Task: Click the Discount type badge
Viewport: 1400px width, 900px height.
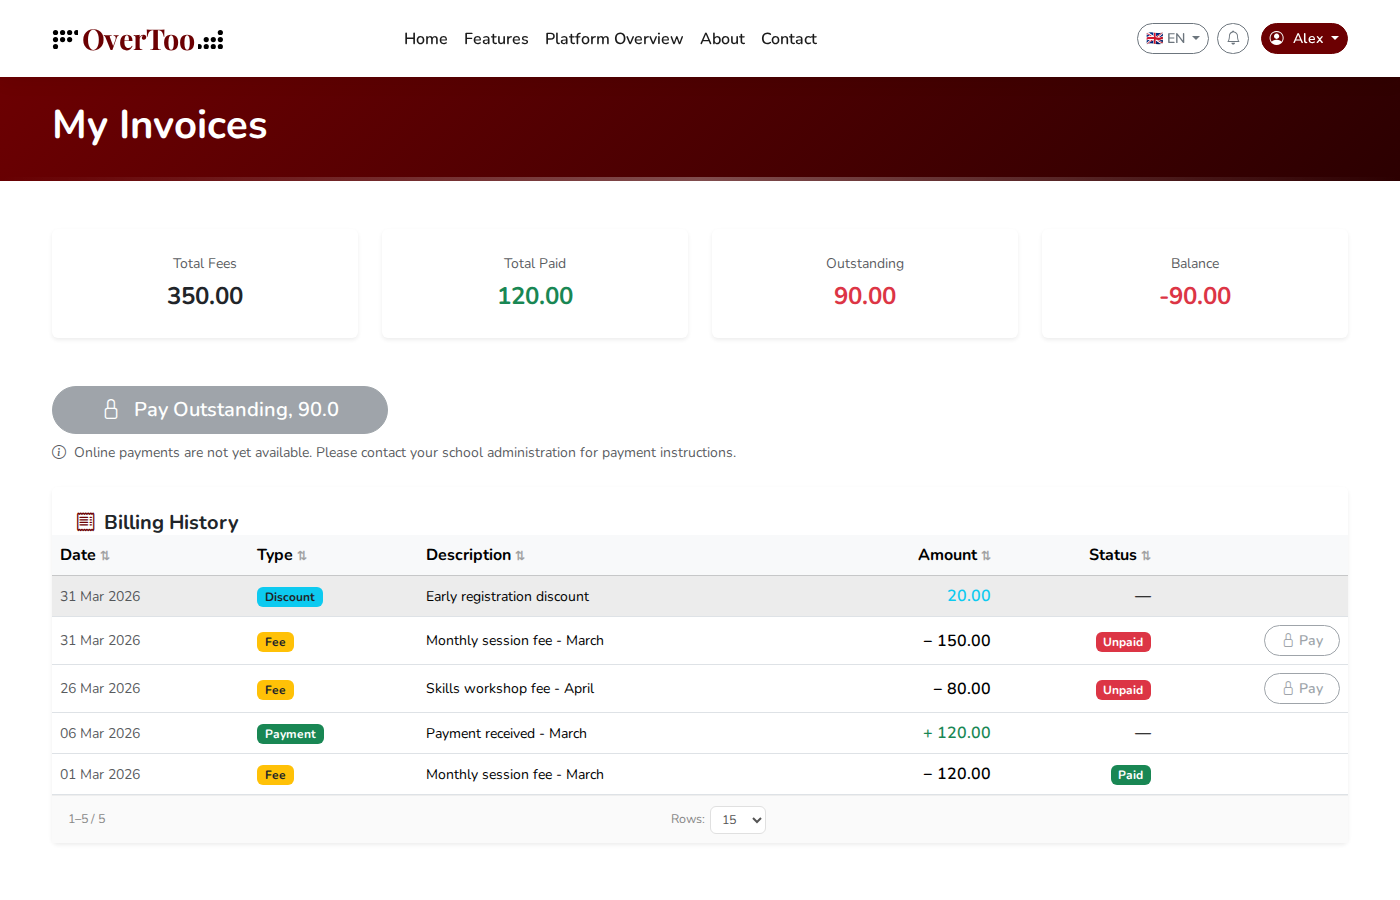Action: click(x=290, y=596)
